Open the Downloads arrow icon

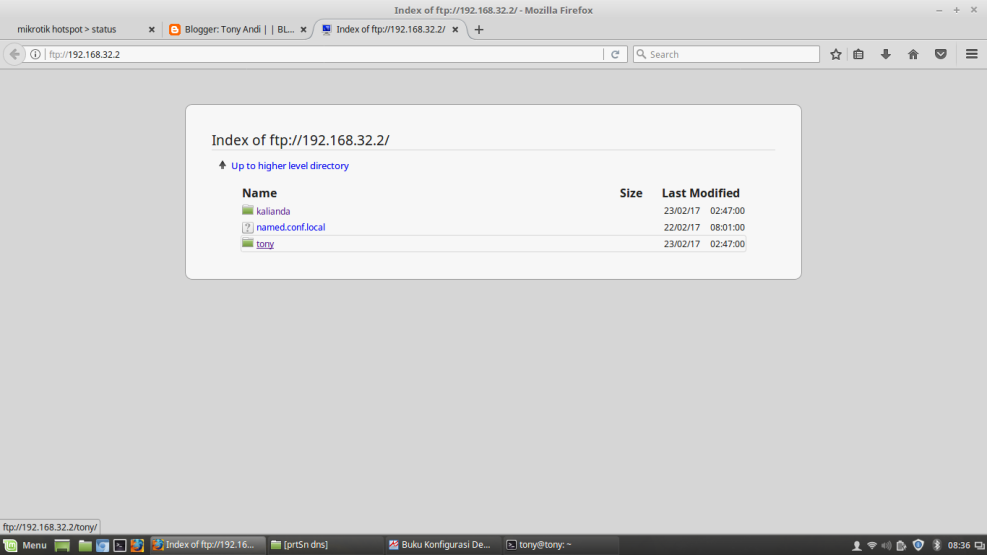coord(885,54)
